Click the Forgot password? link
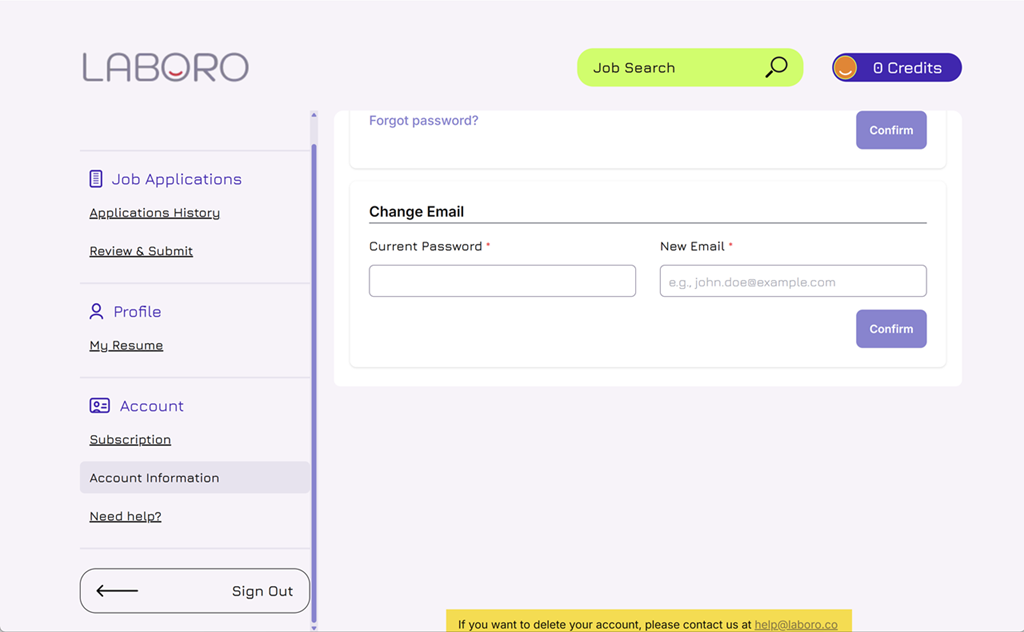 point(423,121)
